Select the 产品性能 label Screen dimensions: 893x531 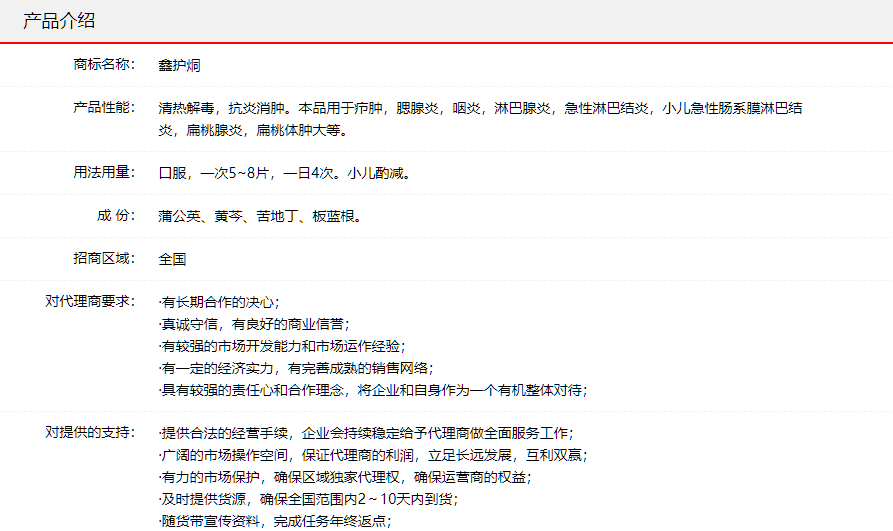pos(104,107)
